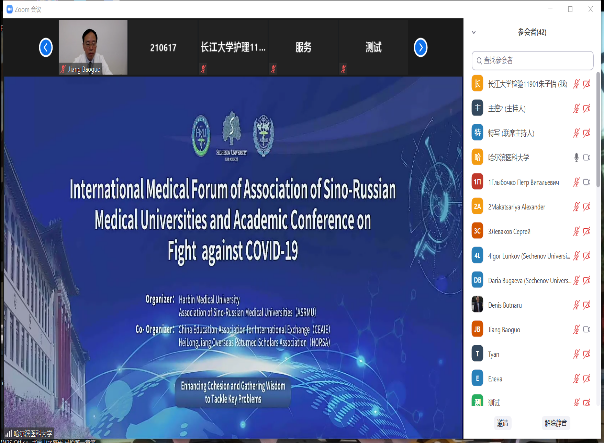This screenshot has width=604, height=443.
Task: Select the 210617 participant tile
Action: coord(164,47)
